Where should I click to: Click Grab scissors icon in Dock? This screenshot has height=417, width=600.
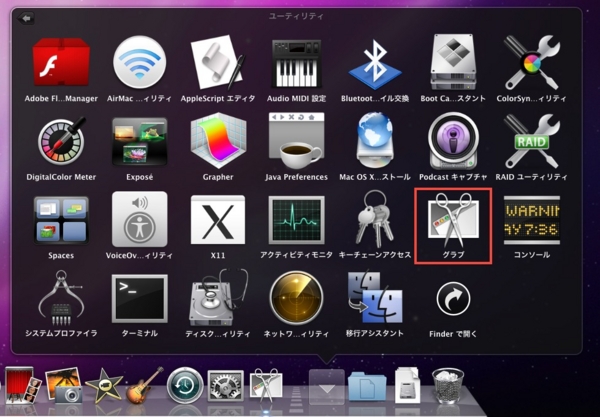[x=267, y=385]
